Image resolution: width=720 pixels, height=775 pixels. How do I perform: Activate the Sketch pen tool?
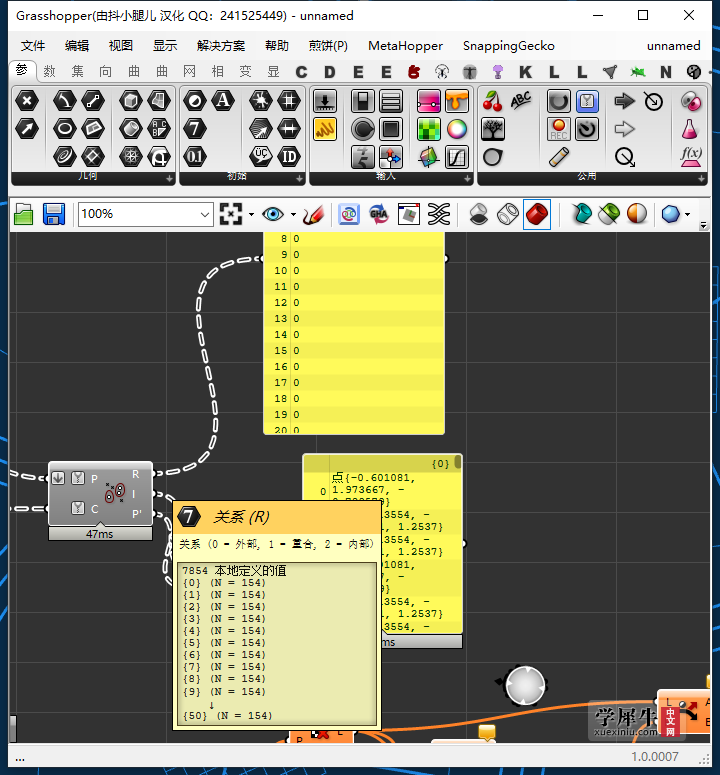(313, 215)
